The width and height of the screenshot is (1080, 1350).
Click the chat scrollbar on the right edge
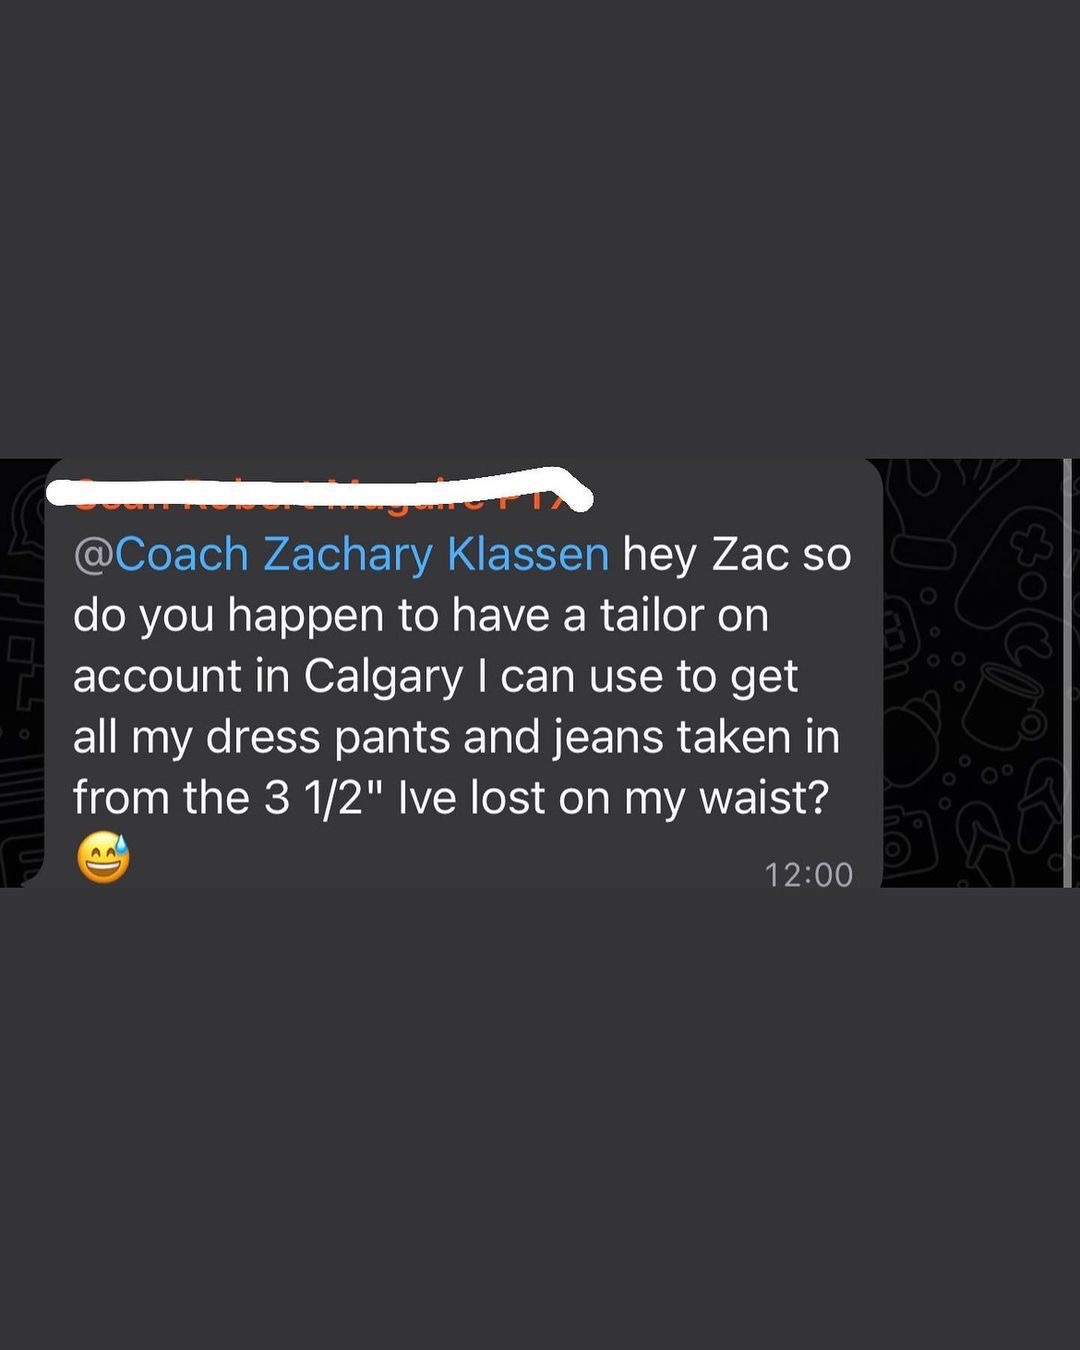(x=1067, y=672)
